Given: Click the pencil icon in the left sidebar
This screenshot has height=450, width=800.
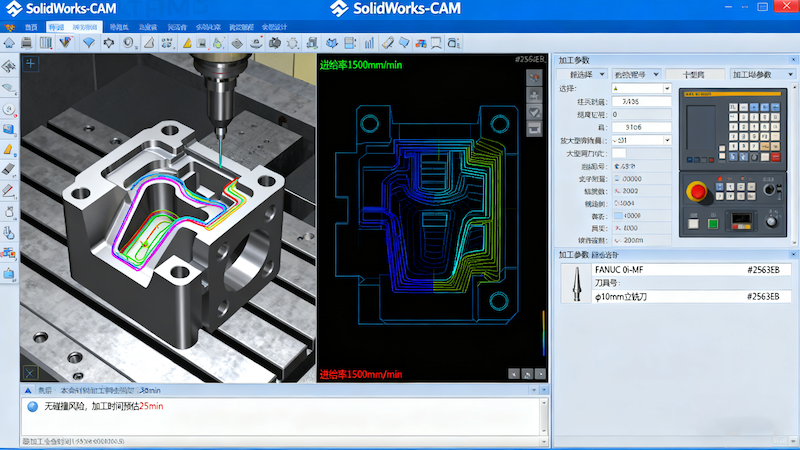Looking at the screenshot, I should (x=9, y=190).
